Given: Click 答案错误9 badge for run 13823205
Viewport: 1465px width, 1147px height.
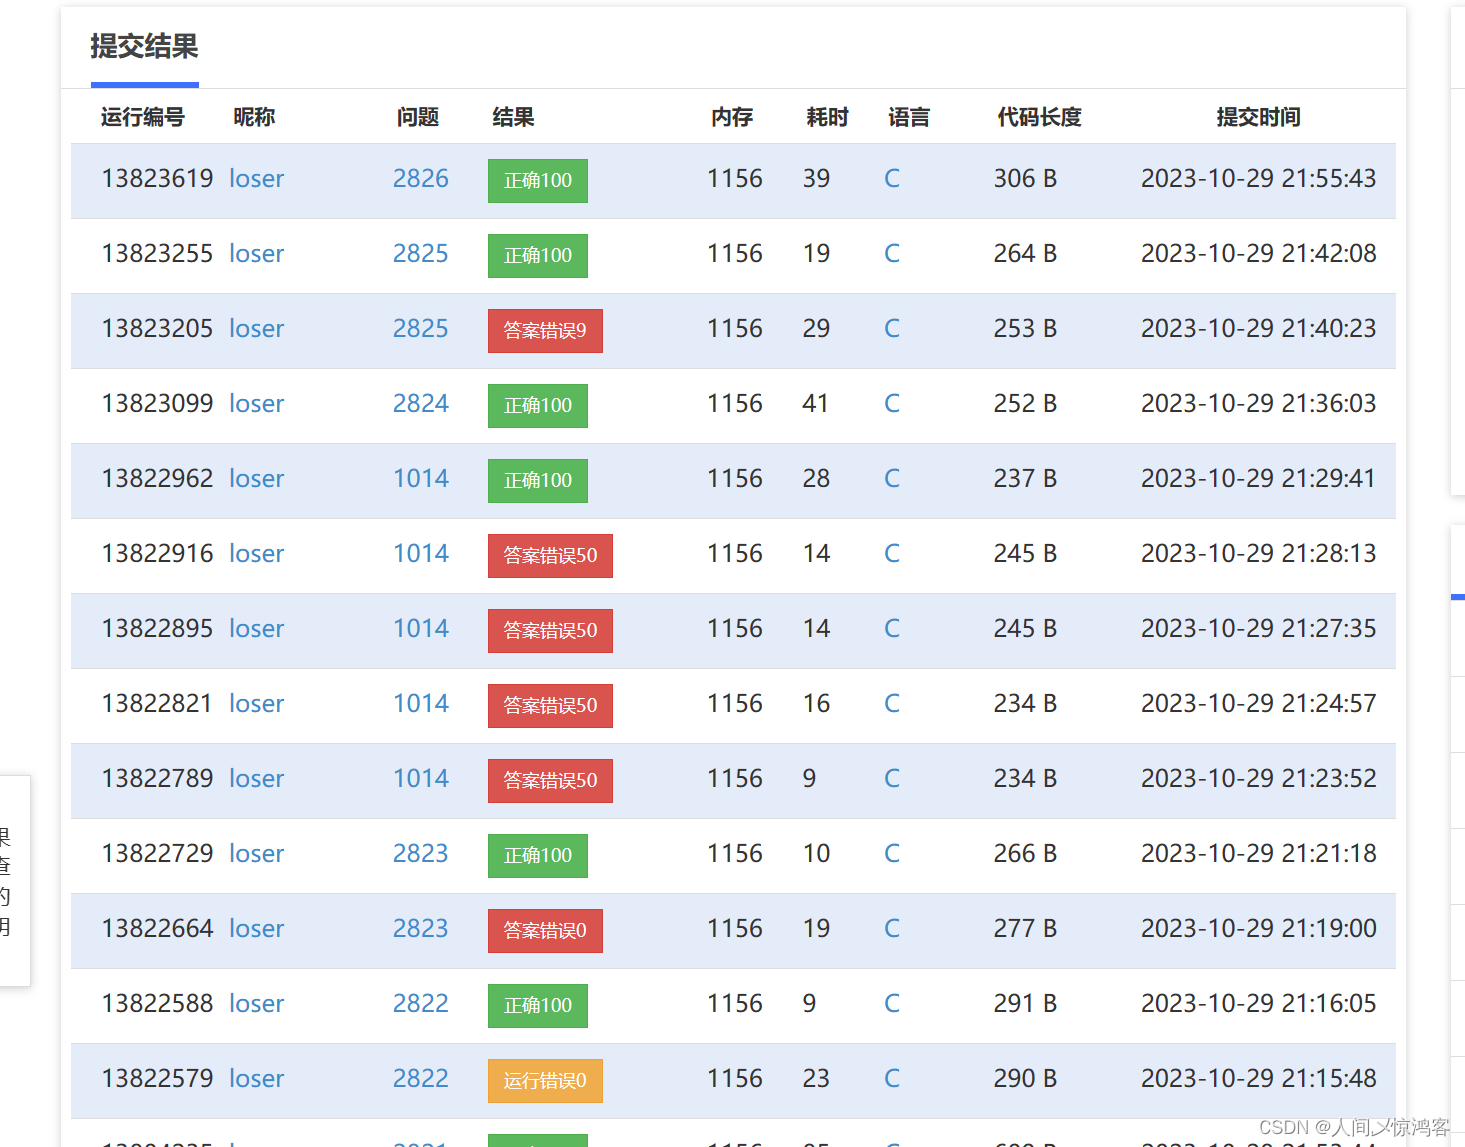Looking at the screenshot, I should click(545, 331).
